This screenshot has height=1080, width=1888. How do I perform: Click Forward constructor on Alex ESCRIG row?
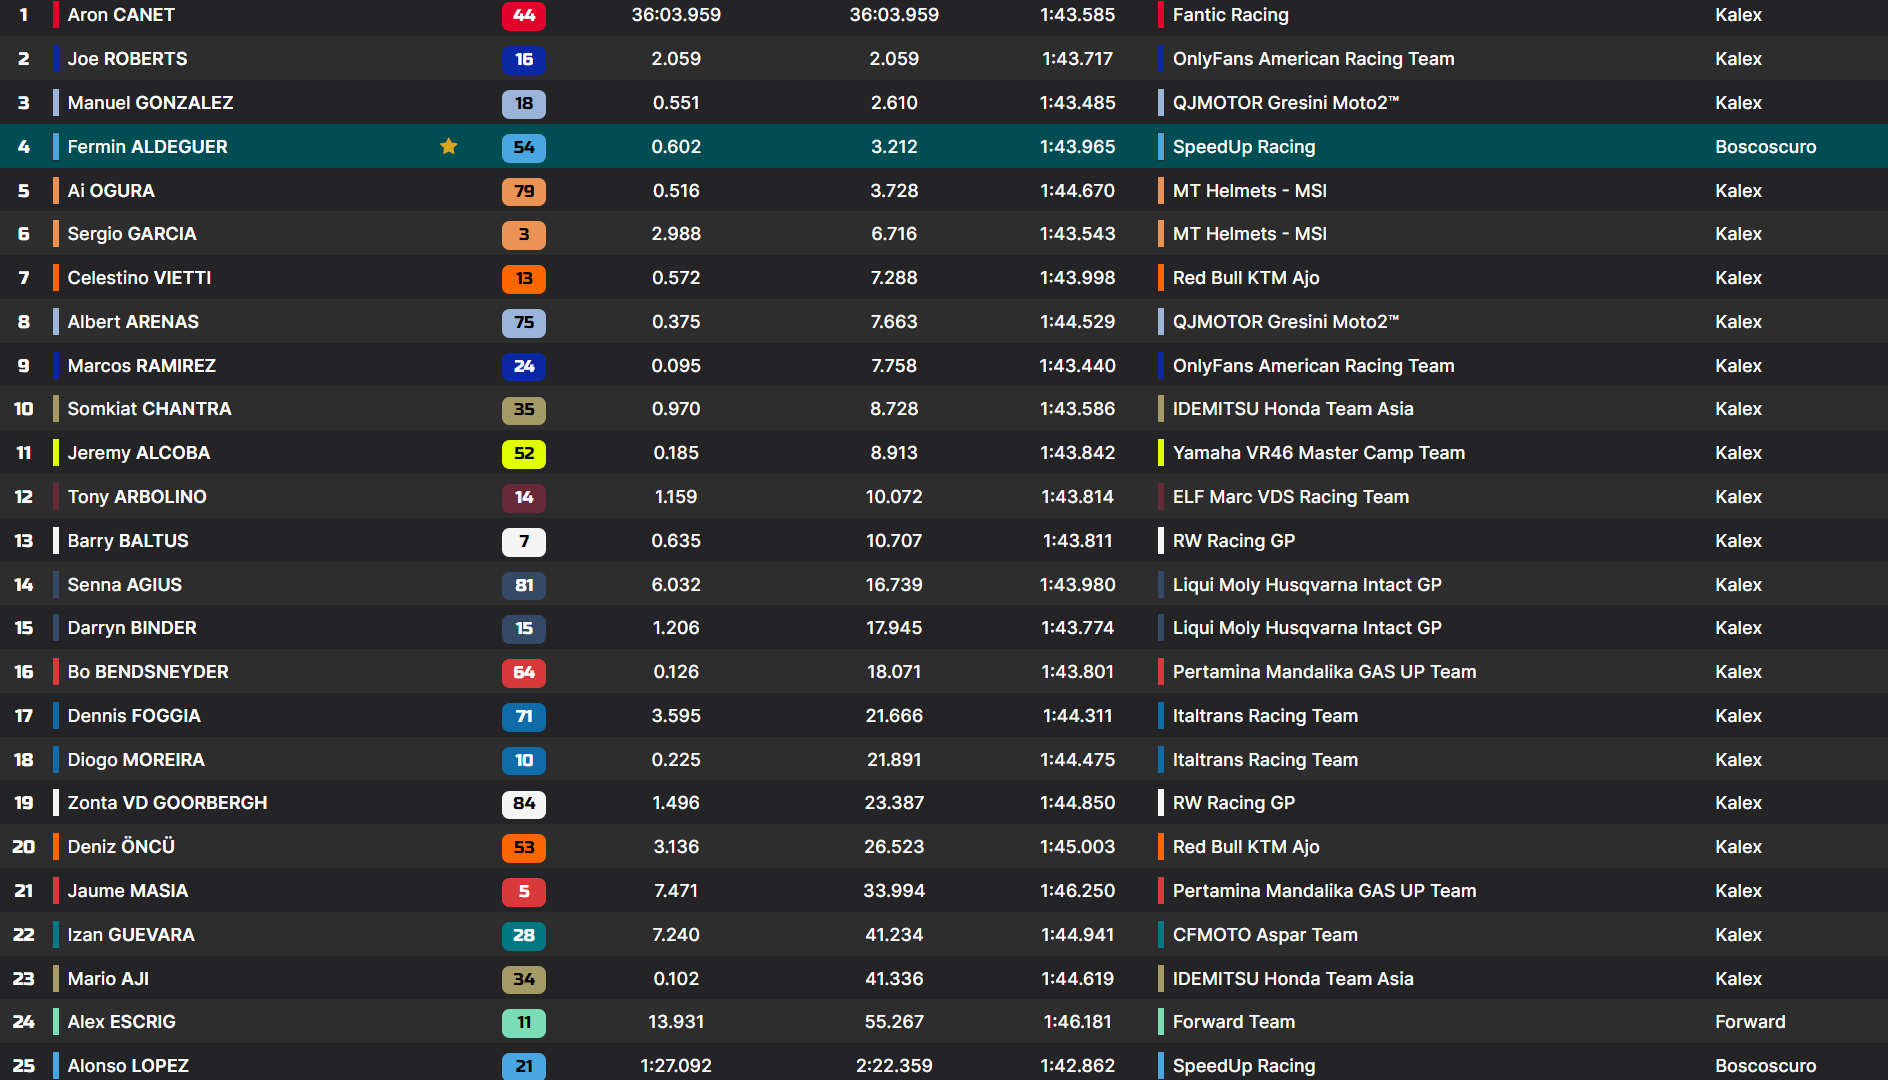tap(1750, 1022)
